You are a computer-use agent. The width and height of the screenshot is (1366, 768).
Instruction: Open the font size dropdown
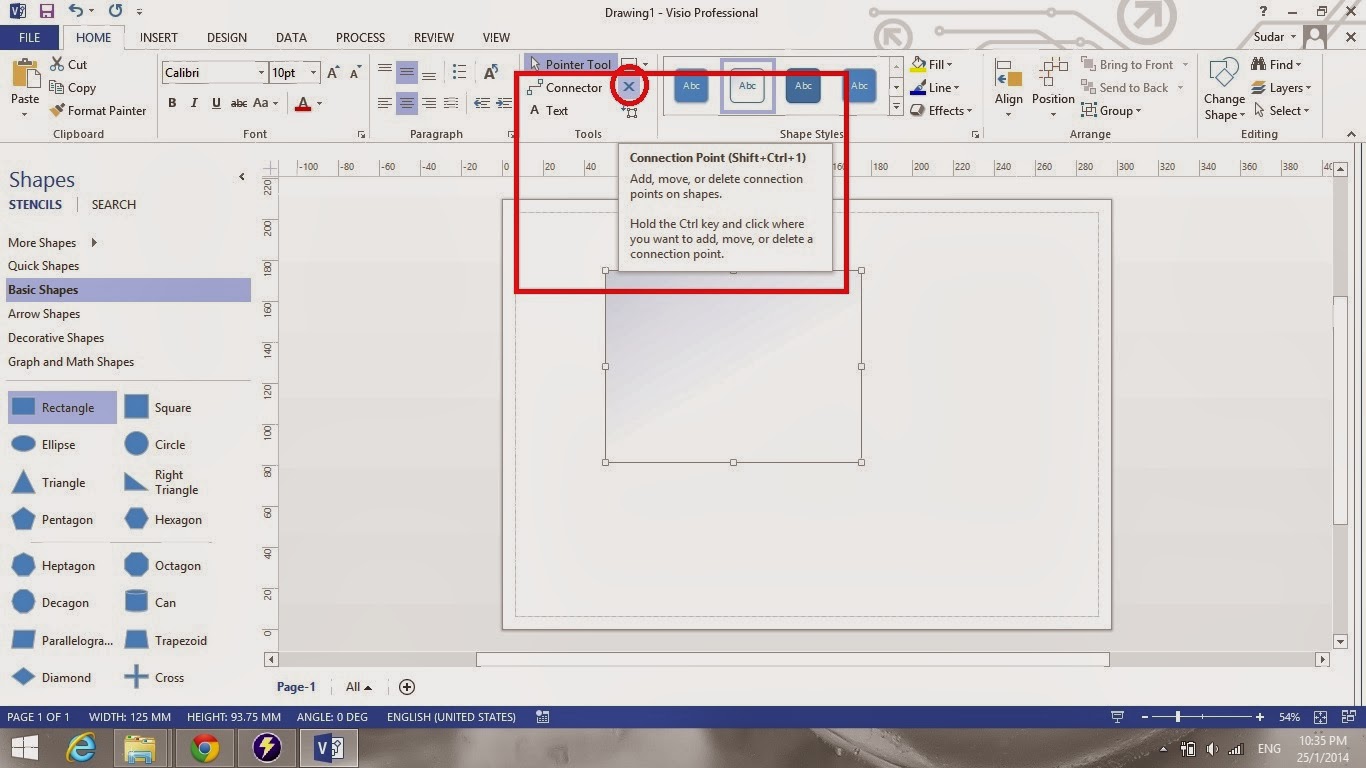pos(313,72)
